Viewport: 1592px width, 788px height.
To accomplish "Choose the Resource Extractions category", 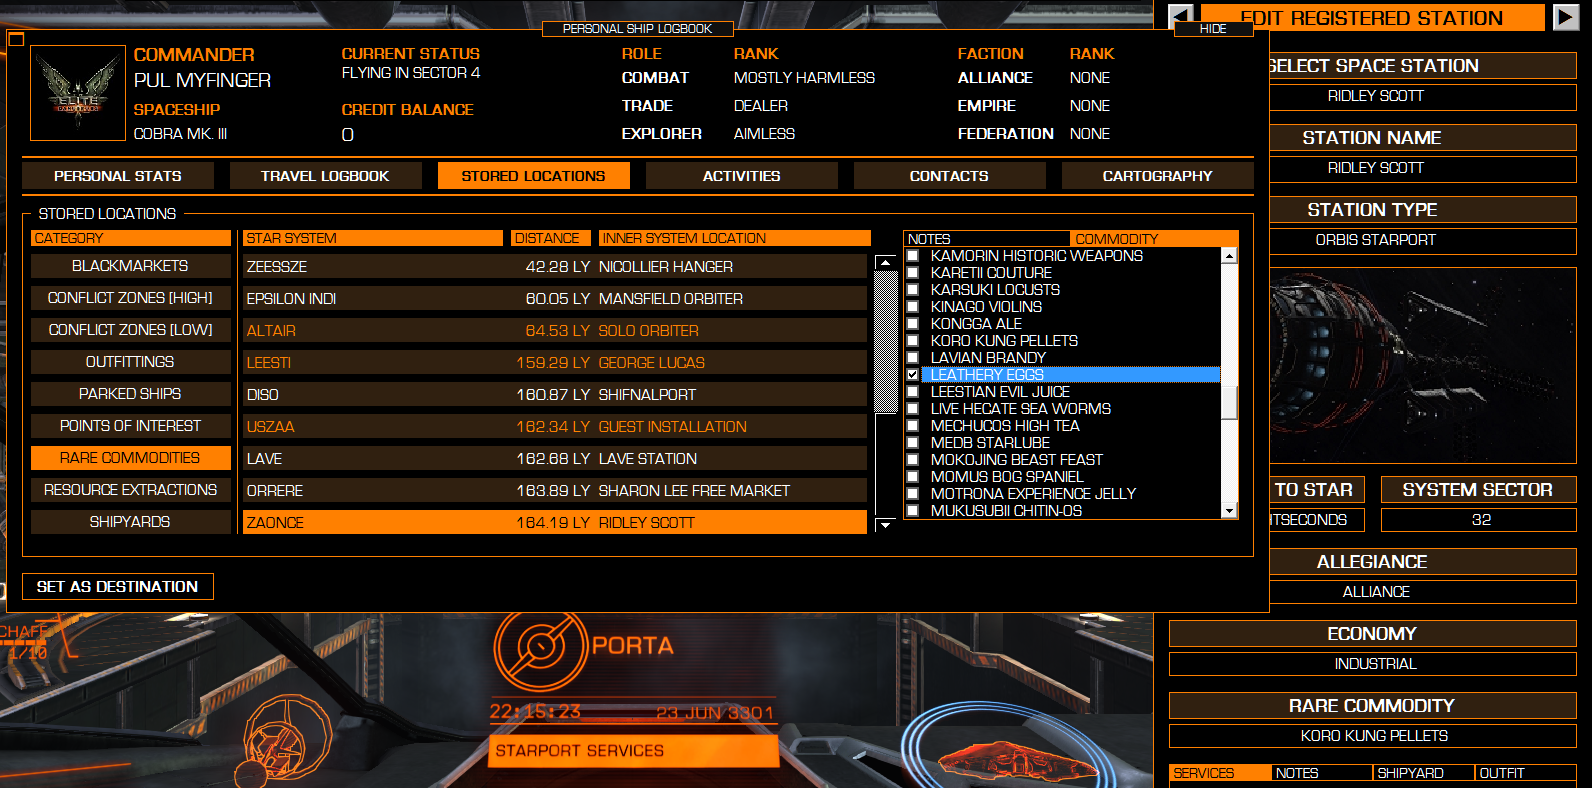I will coord(130,490).
